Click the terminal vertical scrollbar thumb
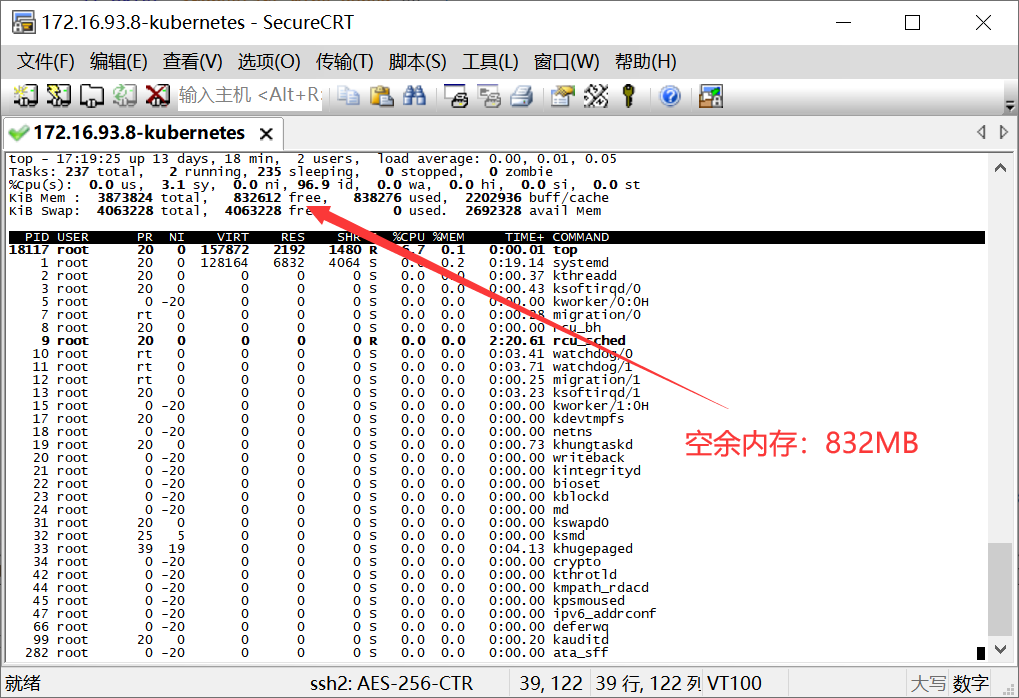Image resolution: width=1019 pixels, height=698 pixels. [994, 588]
